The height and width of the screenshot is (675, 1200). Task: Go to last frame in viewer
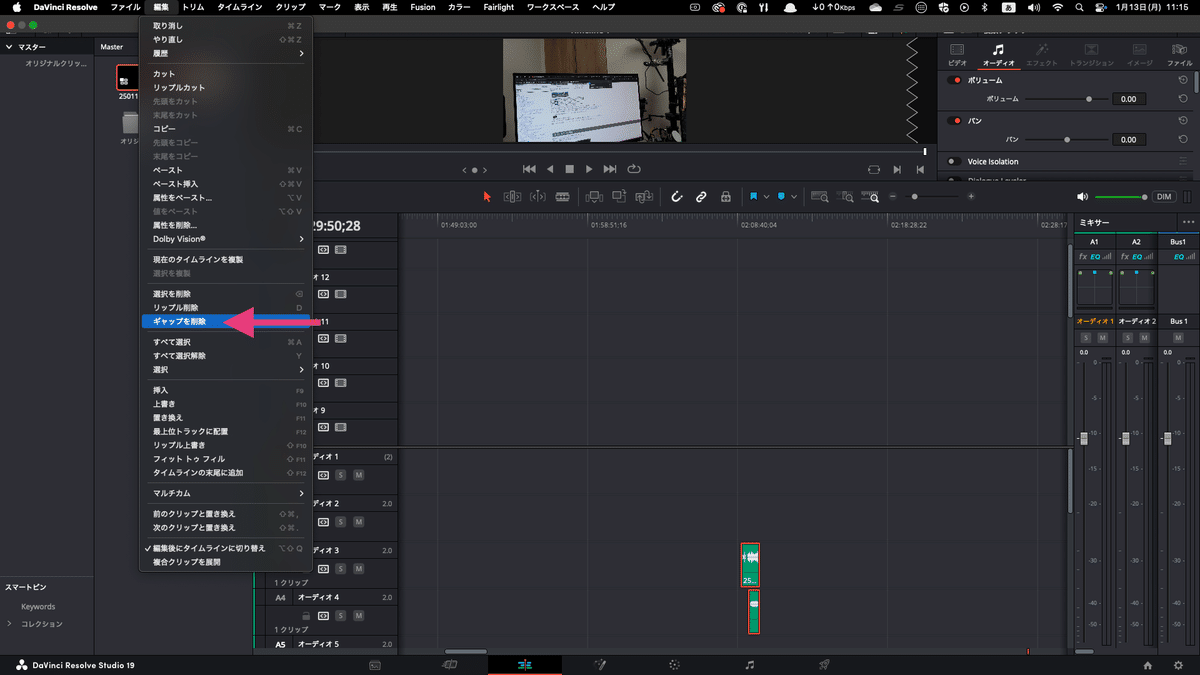pyautogui.click(x=610, y=169)
